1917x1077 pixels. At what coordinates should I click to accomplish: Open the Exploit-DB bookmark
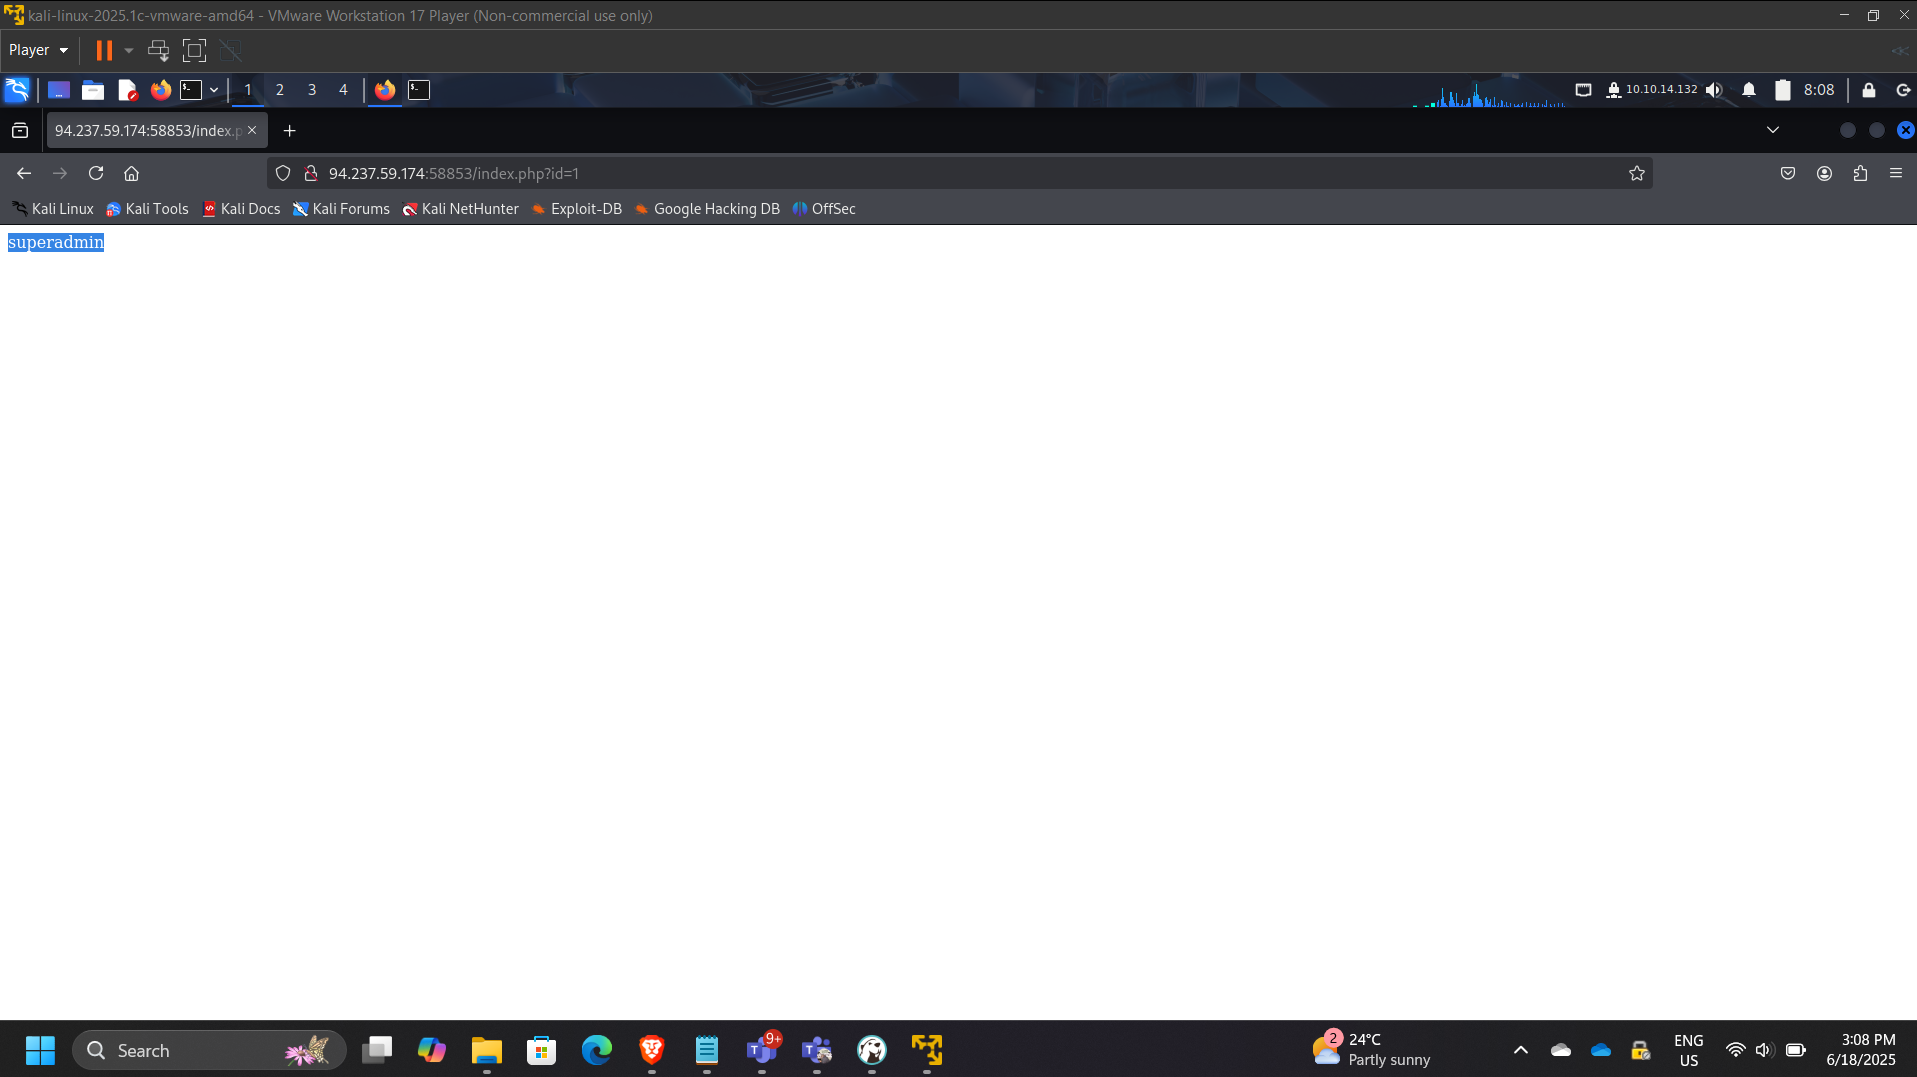coord(585,209)
